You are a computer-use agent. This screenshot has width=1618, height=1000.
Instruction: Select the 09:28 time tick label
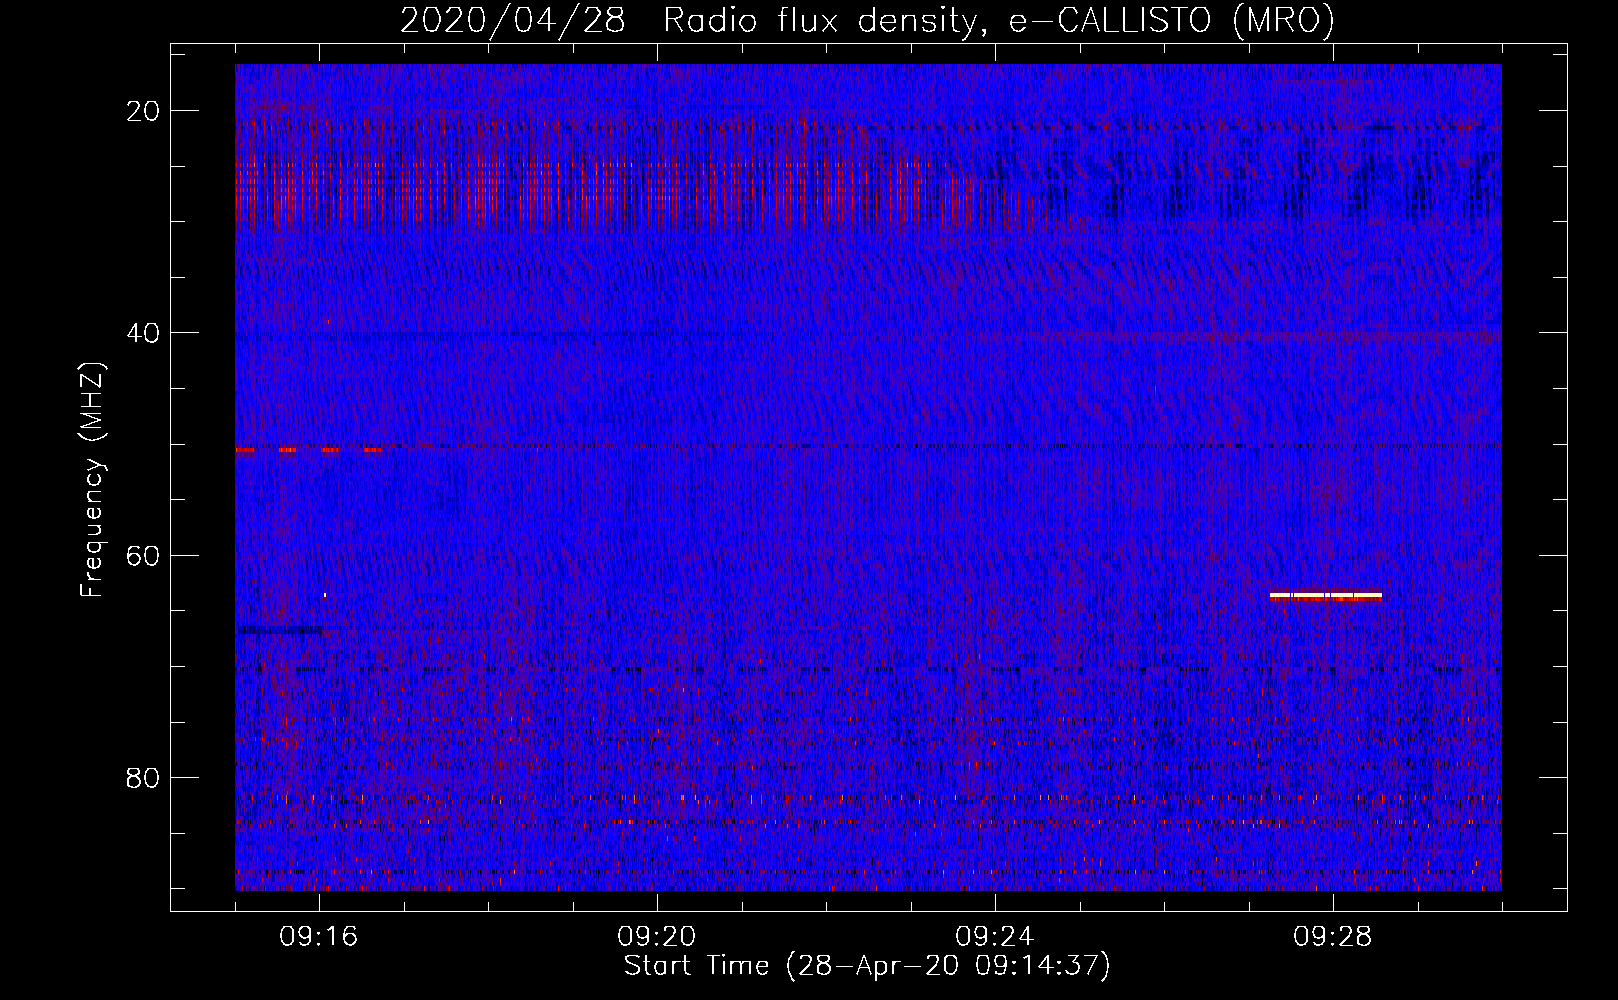point(1333,937)
